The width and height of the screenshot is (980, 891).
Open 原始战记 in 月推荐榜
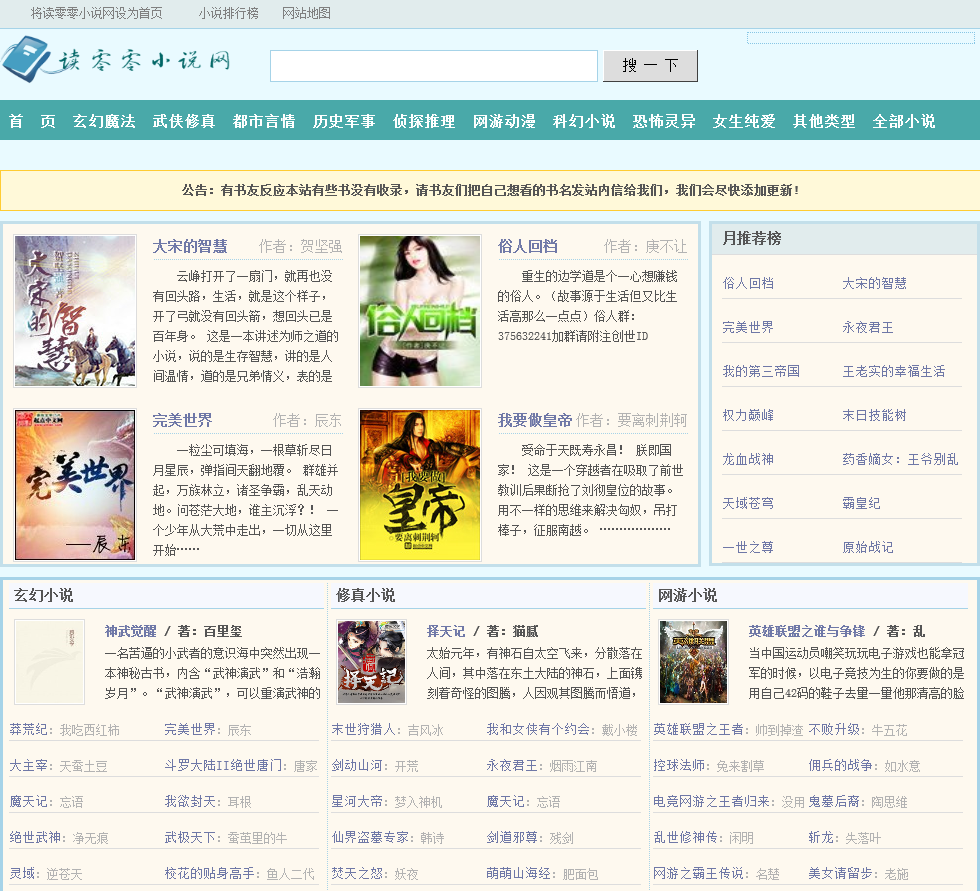(868, 547)
